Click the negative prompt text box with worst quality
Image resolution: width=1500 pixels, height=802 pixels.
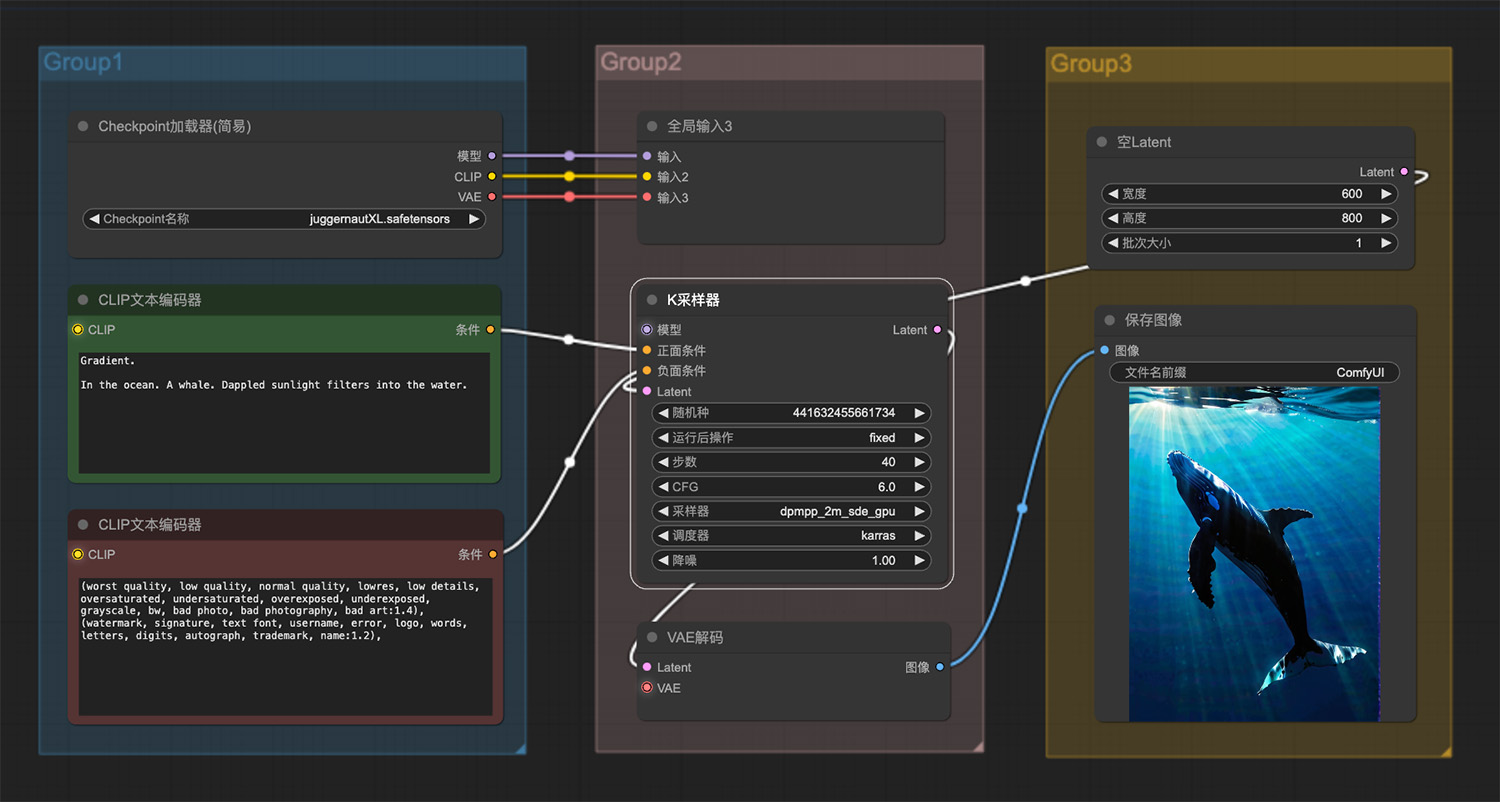click(x=284, y=646)
